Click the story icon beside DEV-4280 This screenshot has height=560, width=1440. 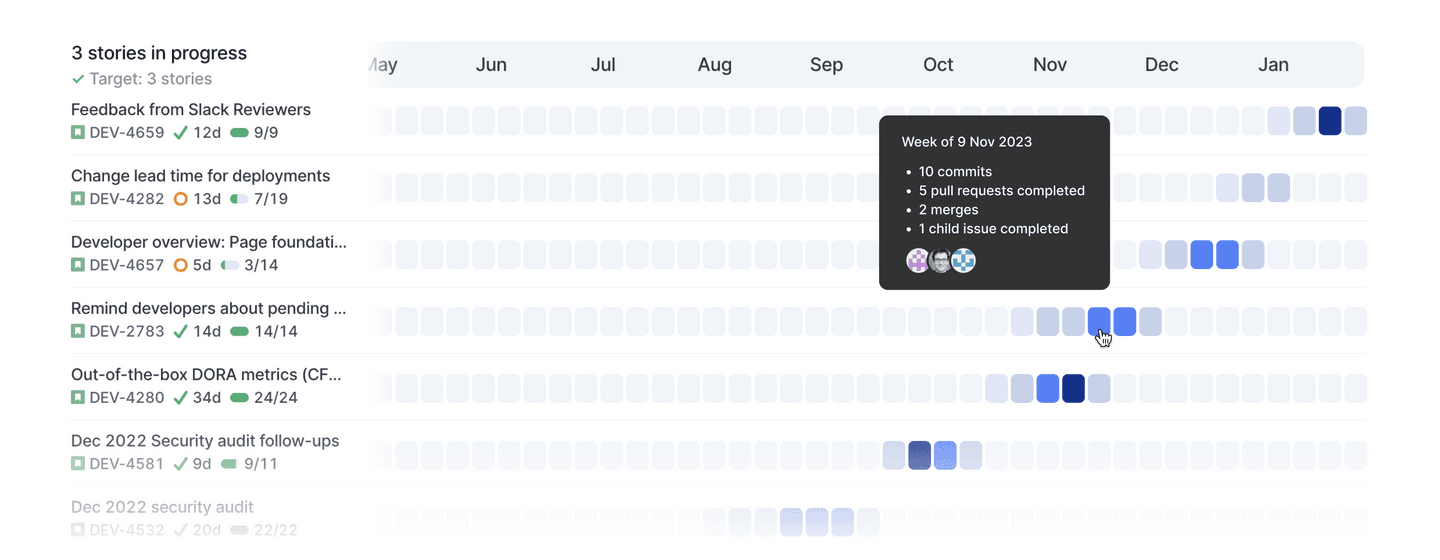point(77,398)
